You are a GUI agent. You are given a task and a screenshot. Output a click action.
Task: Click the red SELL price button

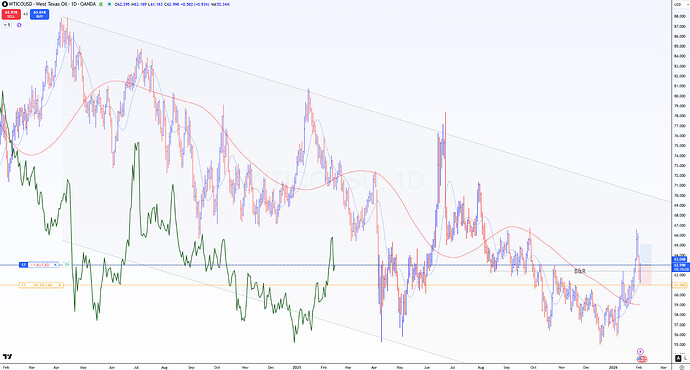(11, 14)
